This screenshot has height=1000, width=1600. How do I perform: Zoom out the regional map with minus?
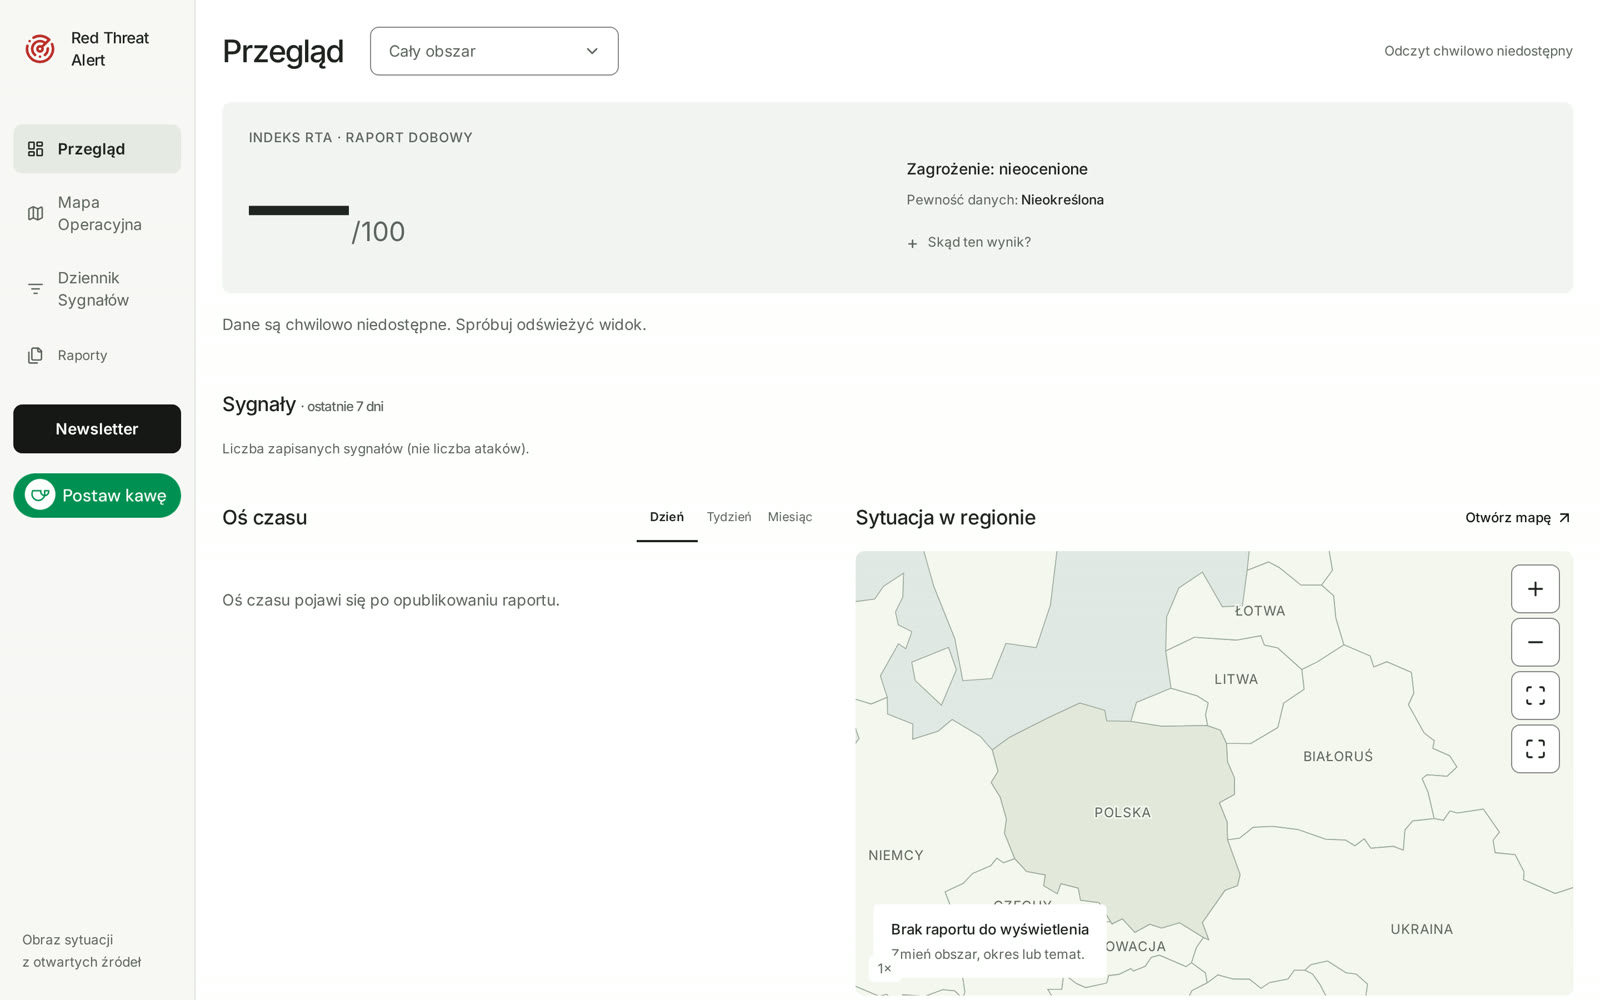click(1535, 642)
